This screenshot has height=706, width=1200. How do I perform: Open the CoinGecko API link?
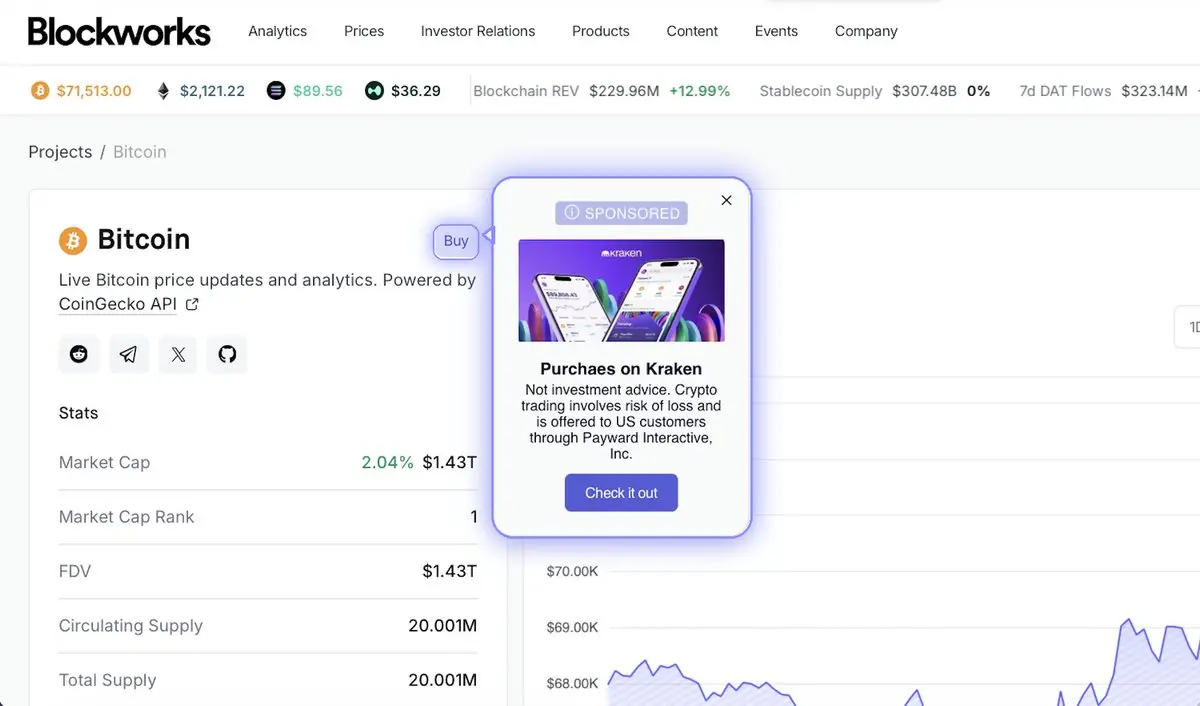click(x=118, y=304)
